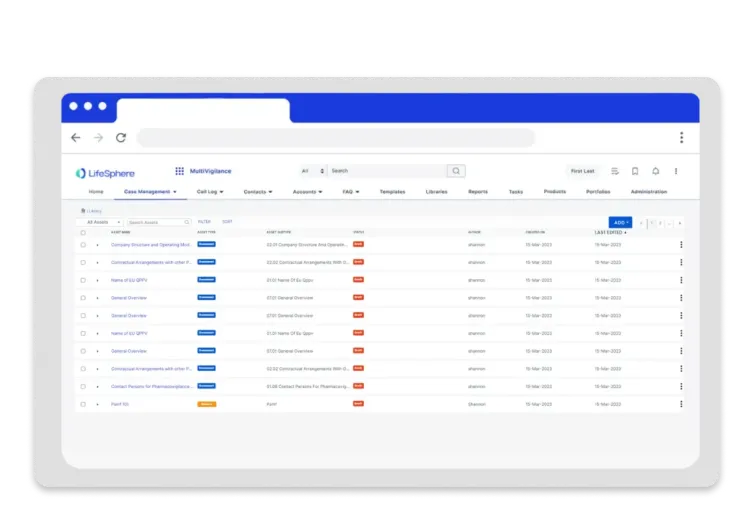Open the All Assets filter dropdown

pyautogui.click(x=101, y=222)
